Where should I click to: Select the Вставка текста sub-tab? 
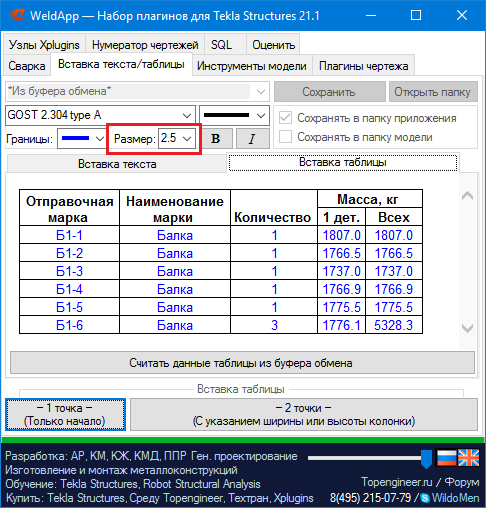pos(117,164)
